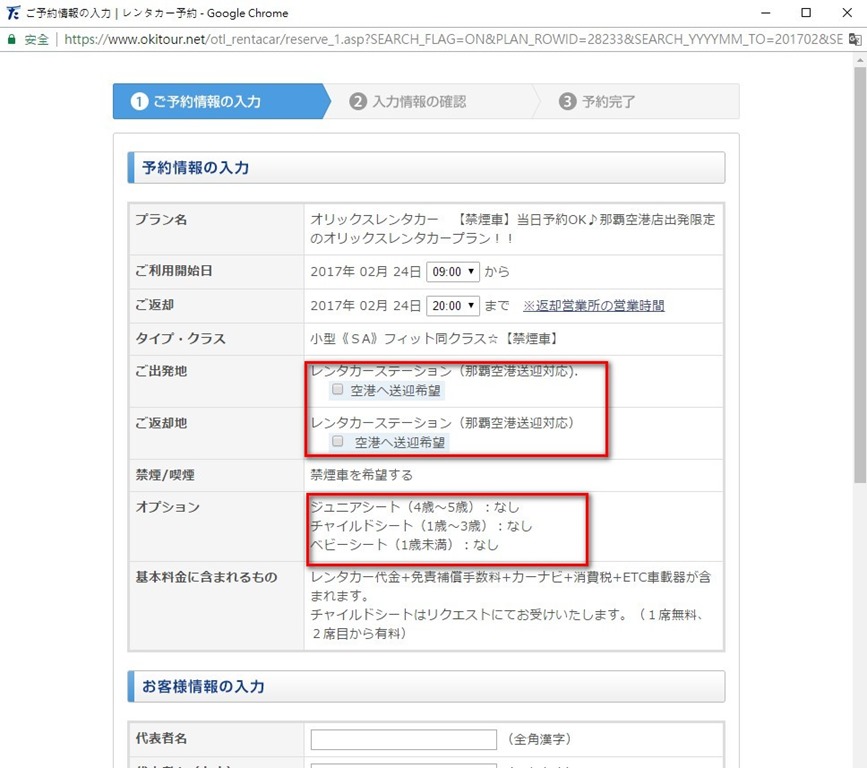Screen dimensions: 867x768
Task: Enable airport shuttle checkbox under ご返却地
Action: (x=338, y=441)
